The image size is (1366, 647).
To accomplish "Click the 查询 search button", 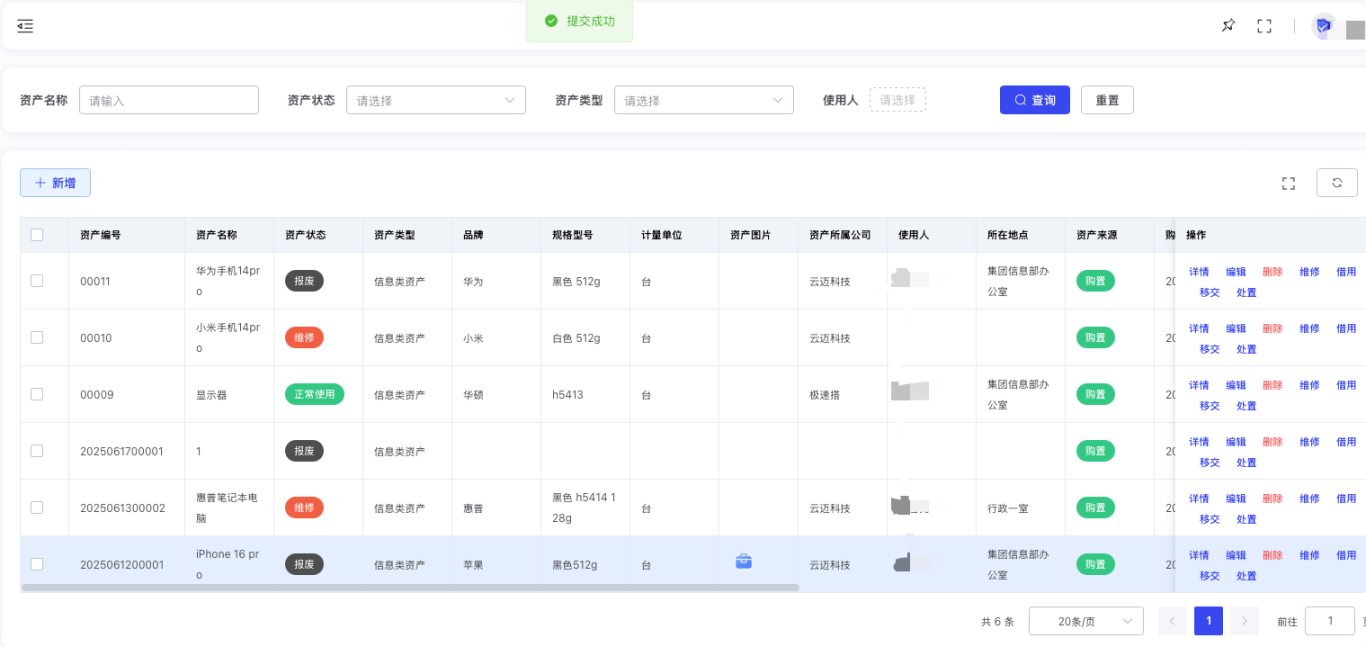I will (x=1035, y=100).
